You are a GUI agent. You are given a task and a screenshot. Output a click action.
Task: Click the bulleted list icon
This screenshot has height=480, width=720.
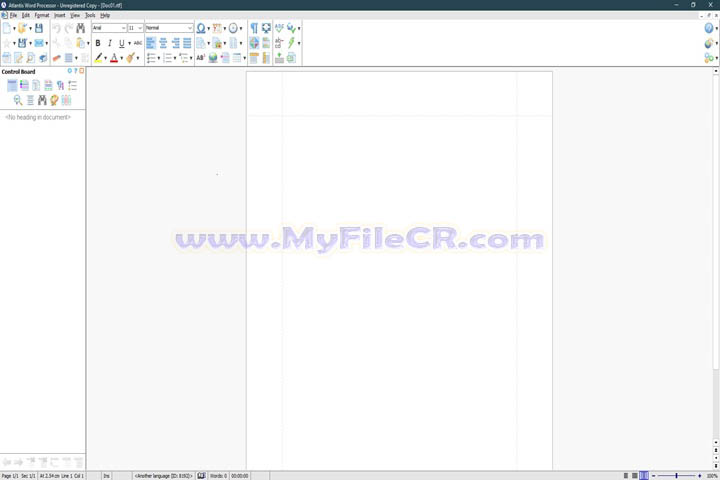[x=151, y=58]
